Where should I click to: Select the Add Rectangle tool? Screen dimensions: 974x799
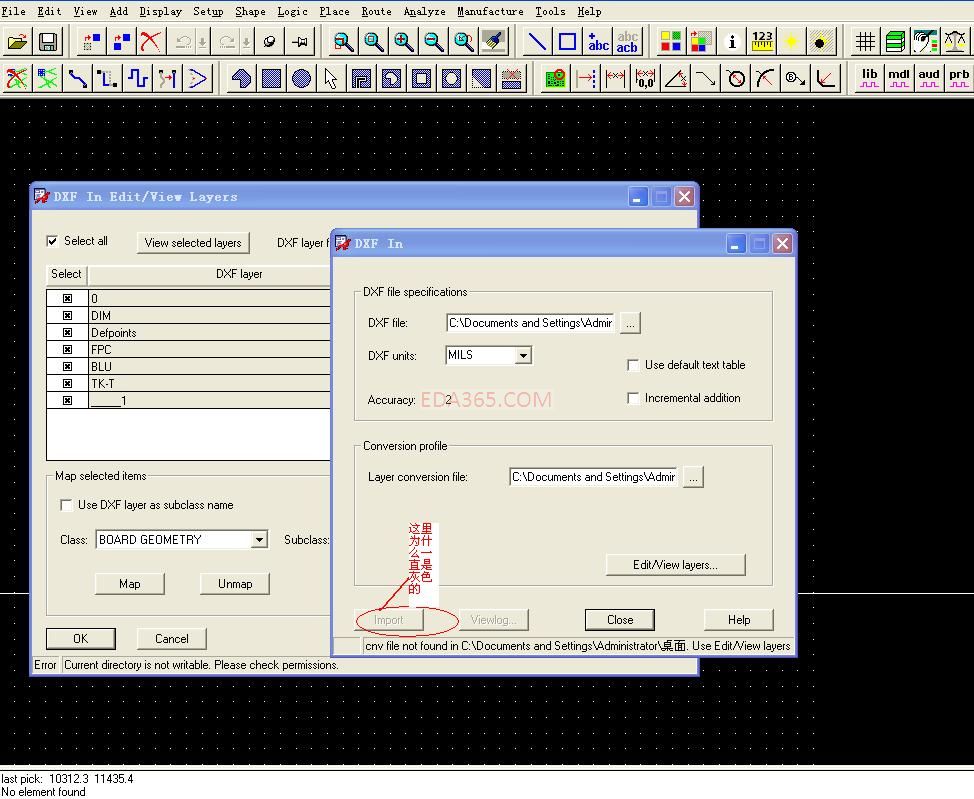click(x=567, y=42)
